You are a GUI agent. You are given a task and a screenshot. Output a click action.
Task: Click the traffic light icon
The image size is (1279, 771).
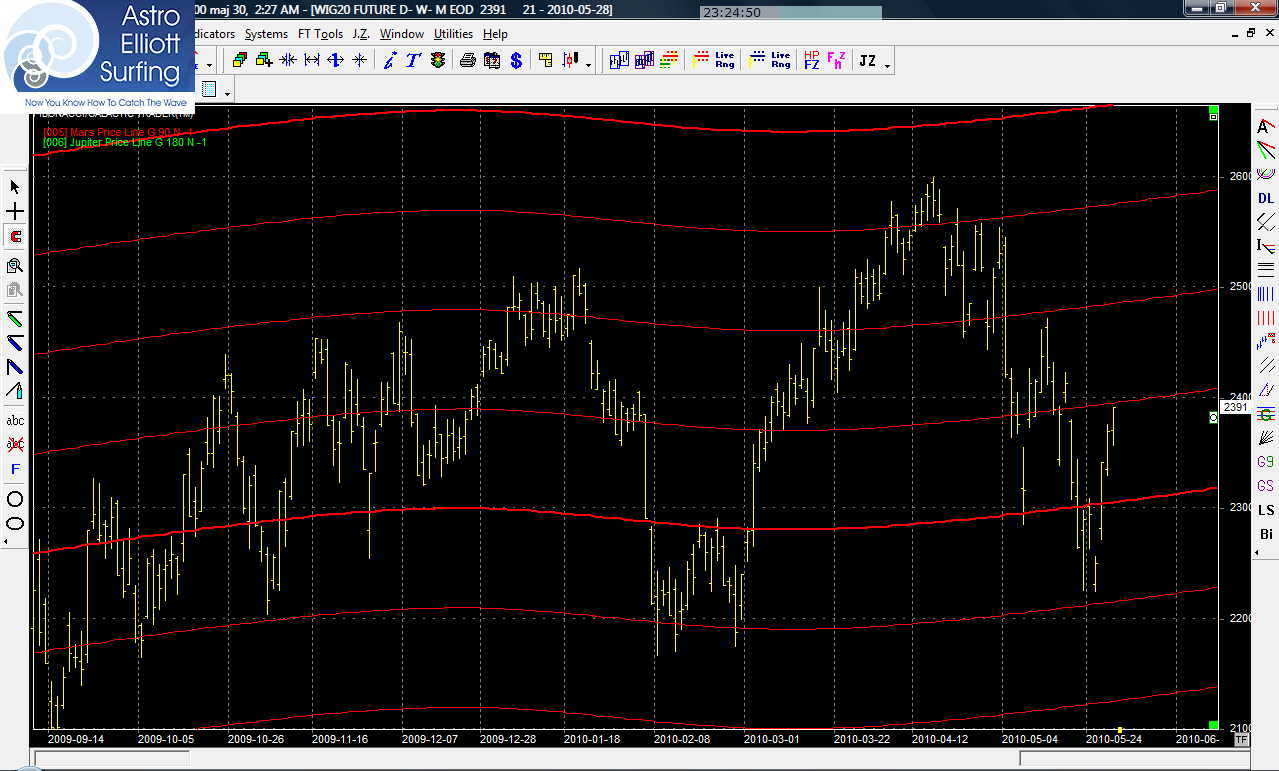click(x=438, y=60)
